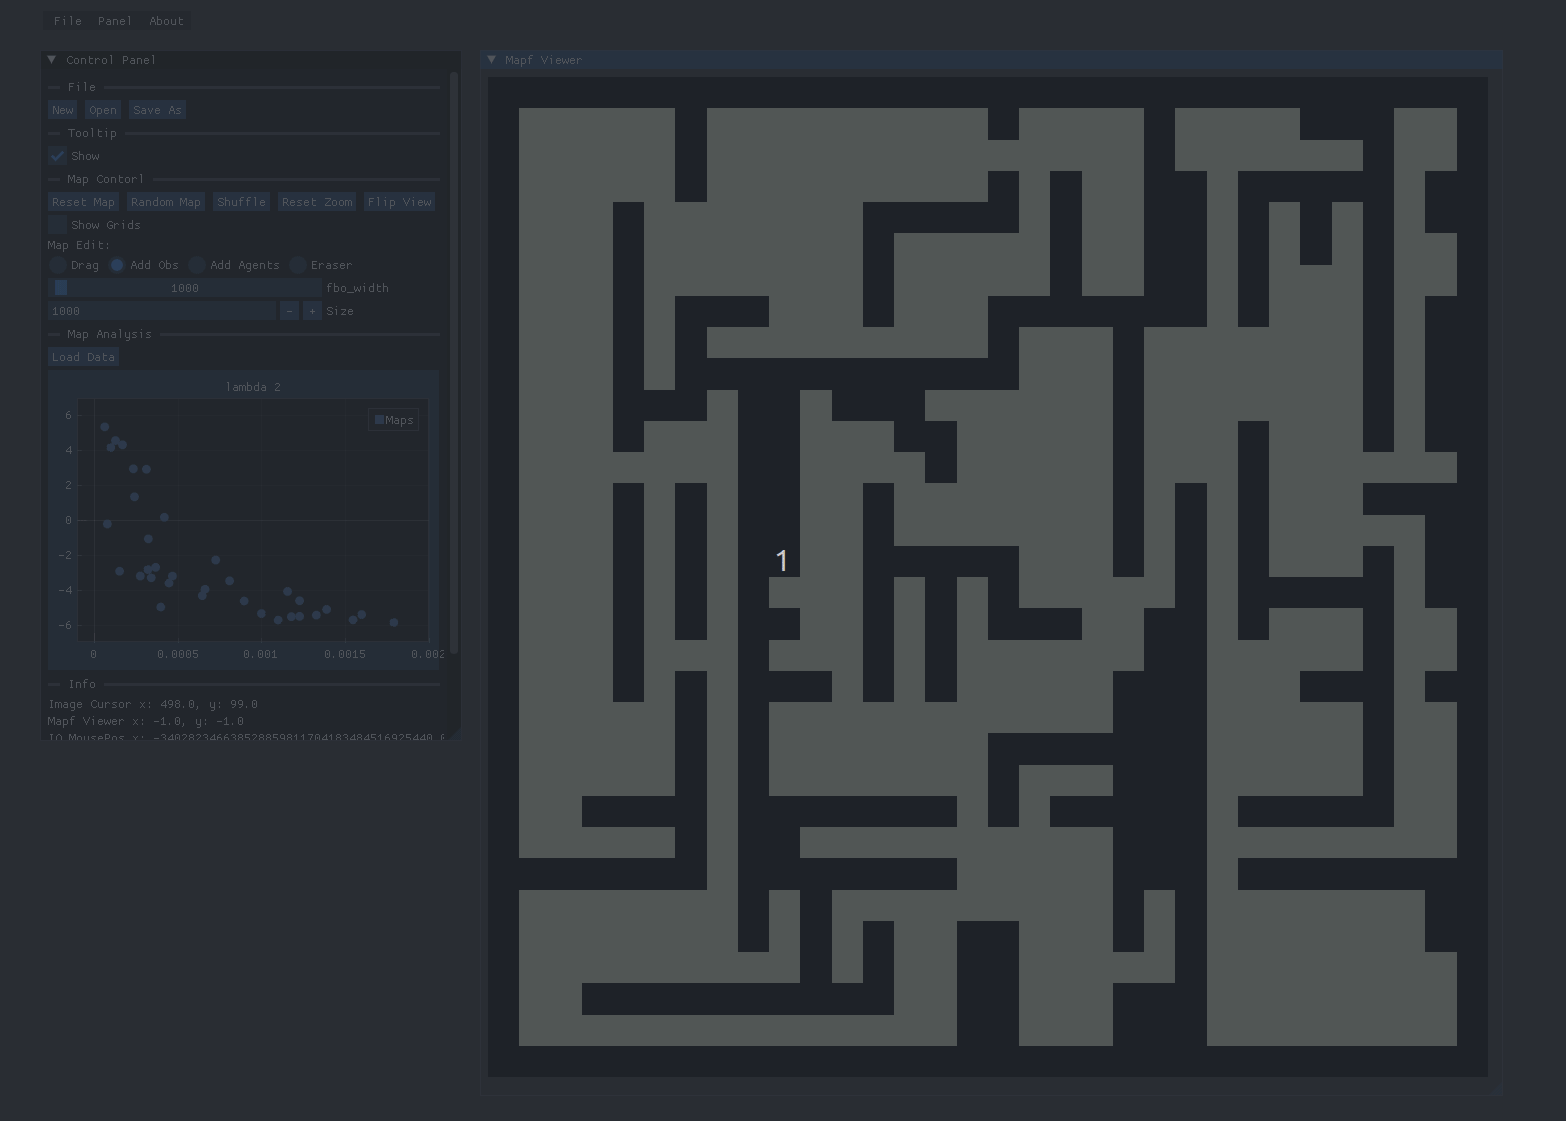
Task: Click the Load Data button
Action: (83, 357)
